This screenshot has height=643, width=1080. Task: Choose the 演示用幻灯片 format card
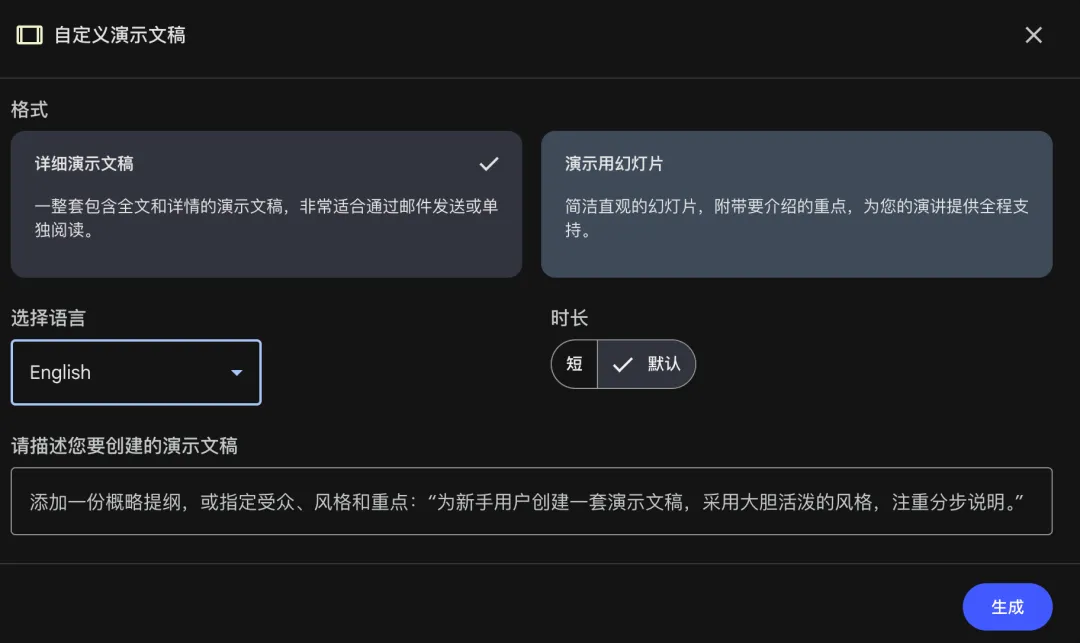pyautogui.click(x=796, y=204)
